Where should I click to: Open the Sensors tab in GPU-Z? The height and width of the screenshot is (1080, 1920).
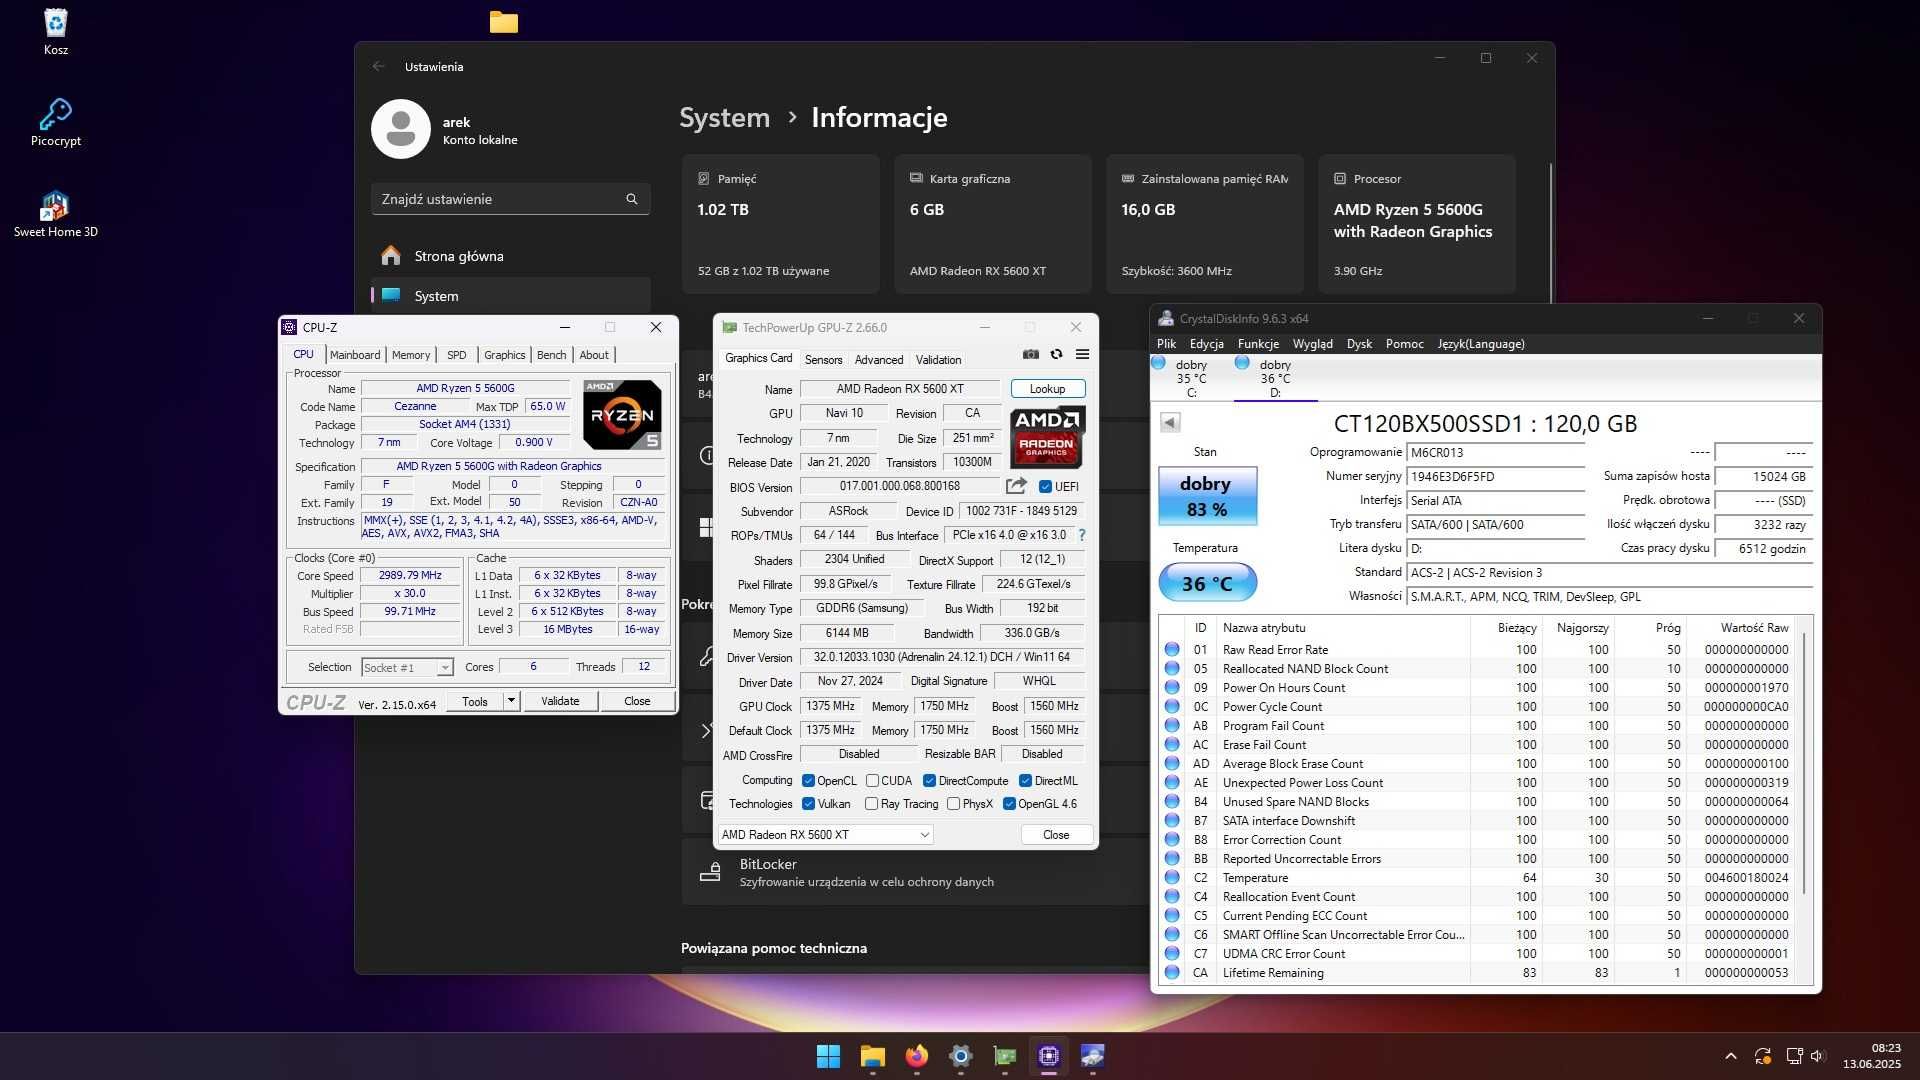click(823, 360)
